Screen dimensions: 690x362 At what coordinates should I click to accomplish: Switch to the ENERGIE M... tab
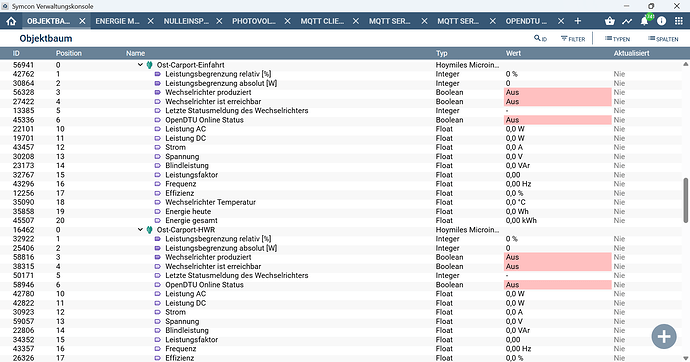pyautogui.click(x=117, y=21)
